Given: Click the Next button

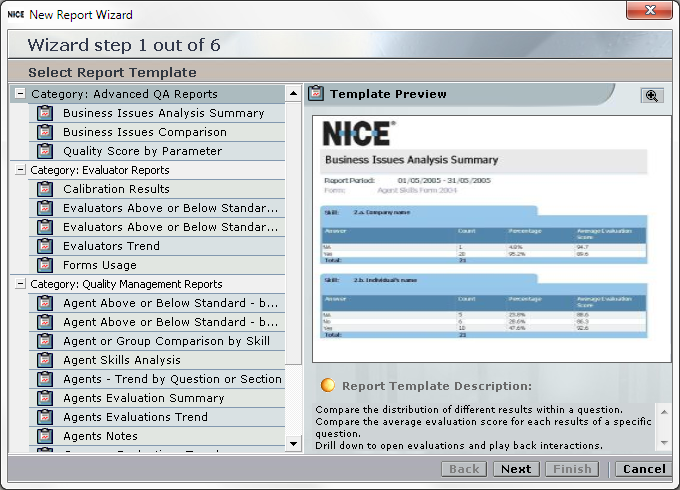Looking at the screenshot, I should tap(516, 469).
